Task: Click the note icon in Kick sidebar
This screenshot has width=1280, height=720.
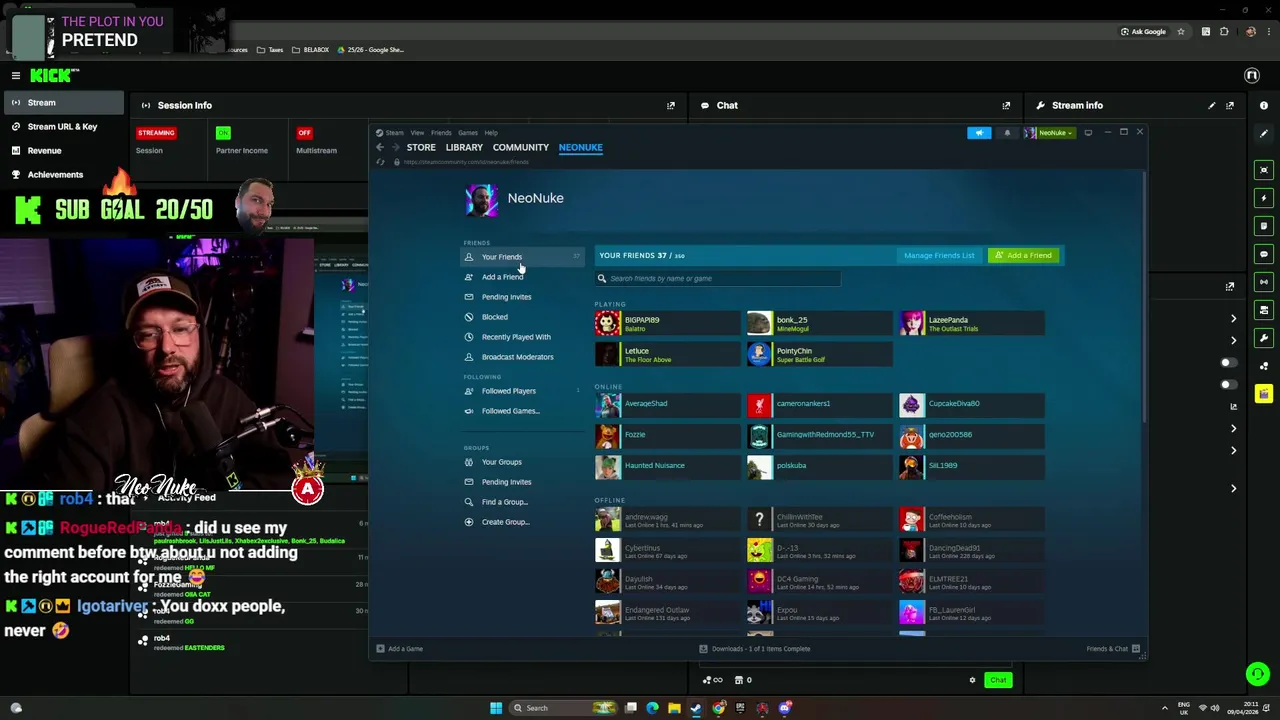Action: click(x=1264, y=226)
